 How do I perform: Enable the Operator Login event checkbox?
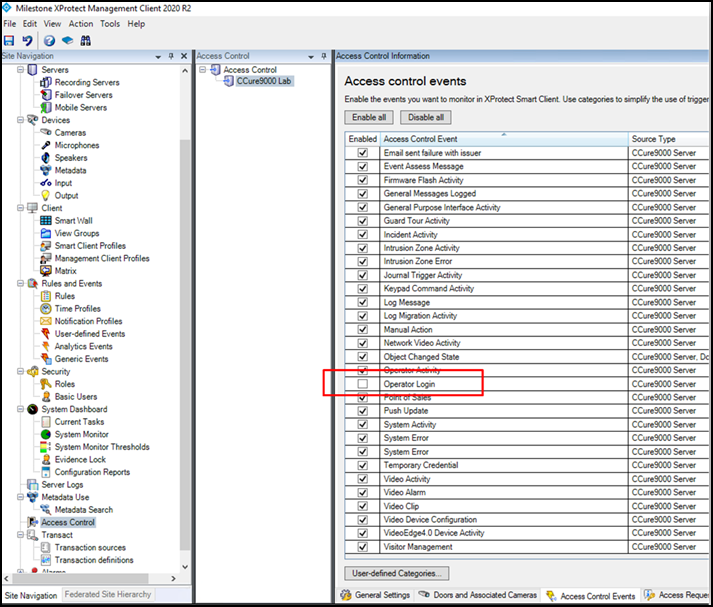[x=362, y=384]
